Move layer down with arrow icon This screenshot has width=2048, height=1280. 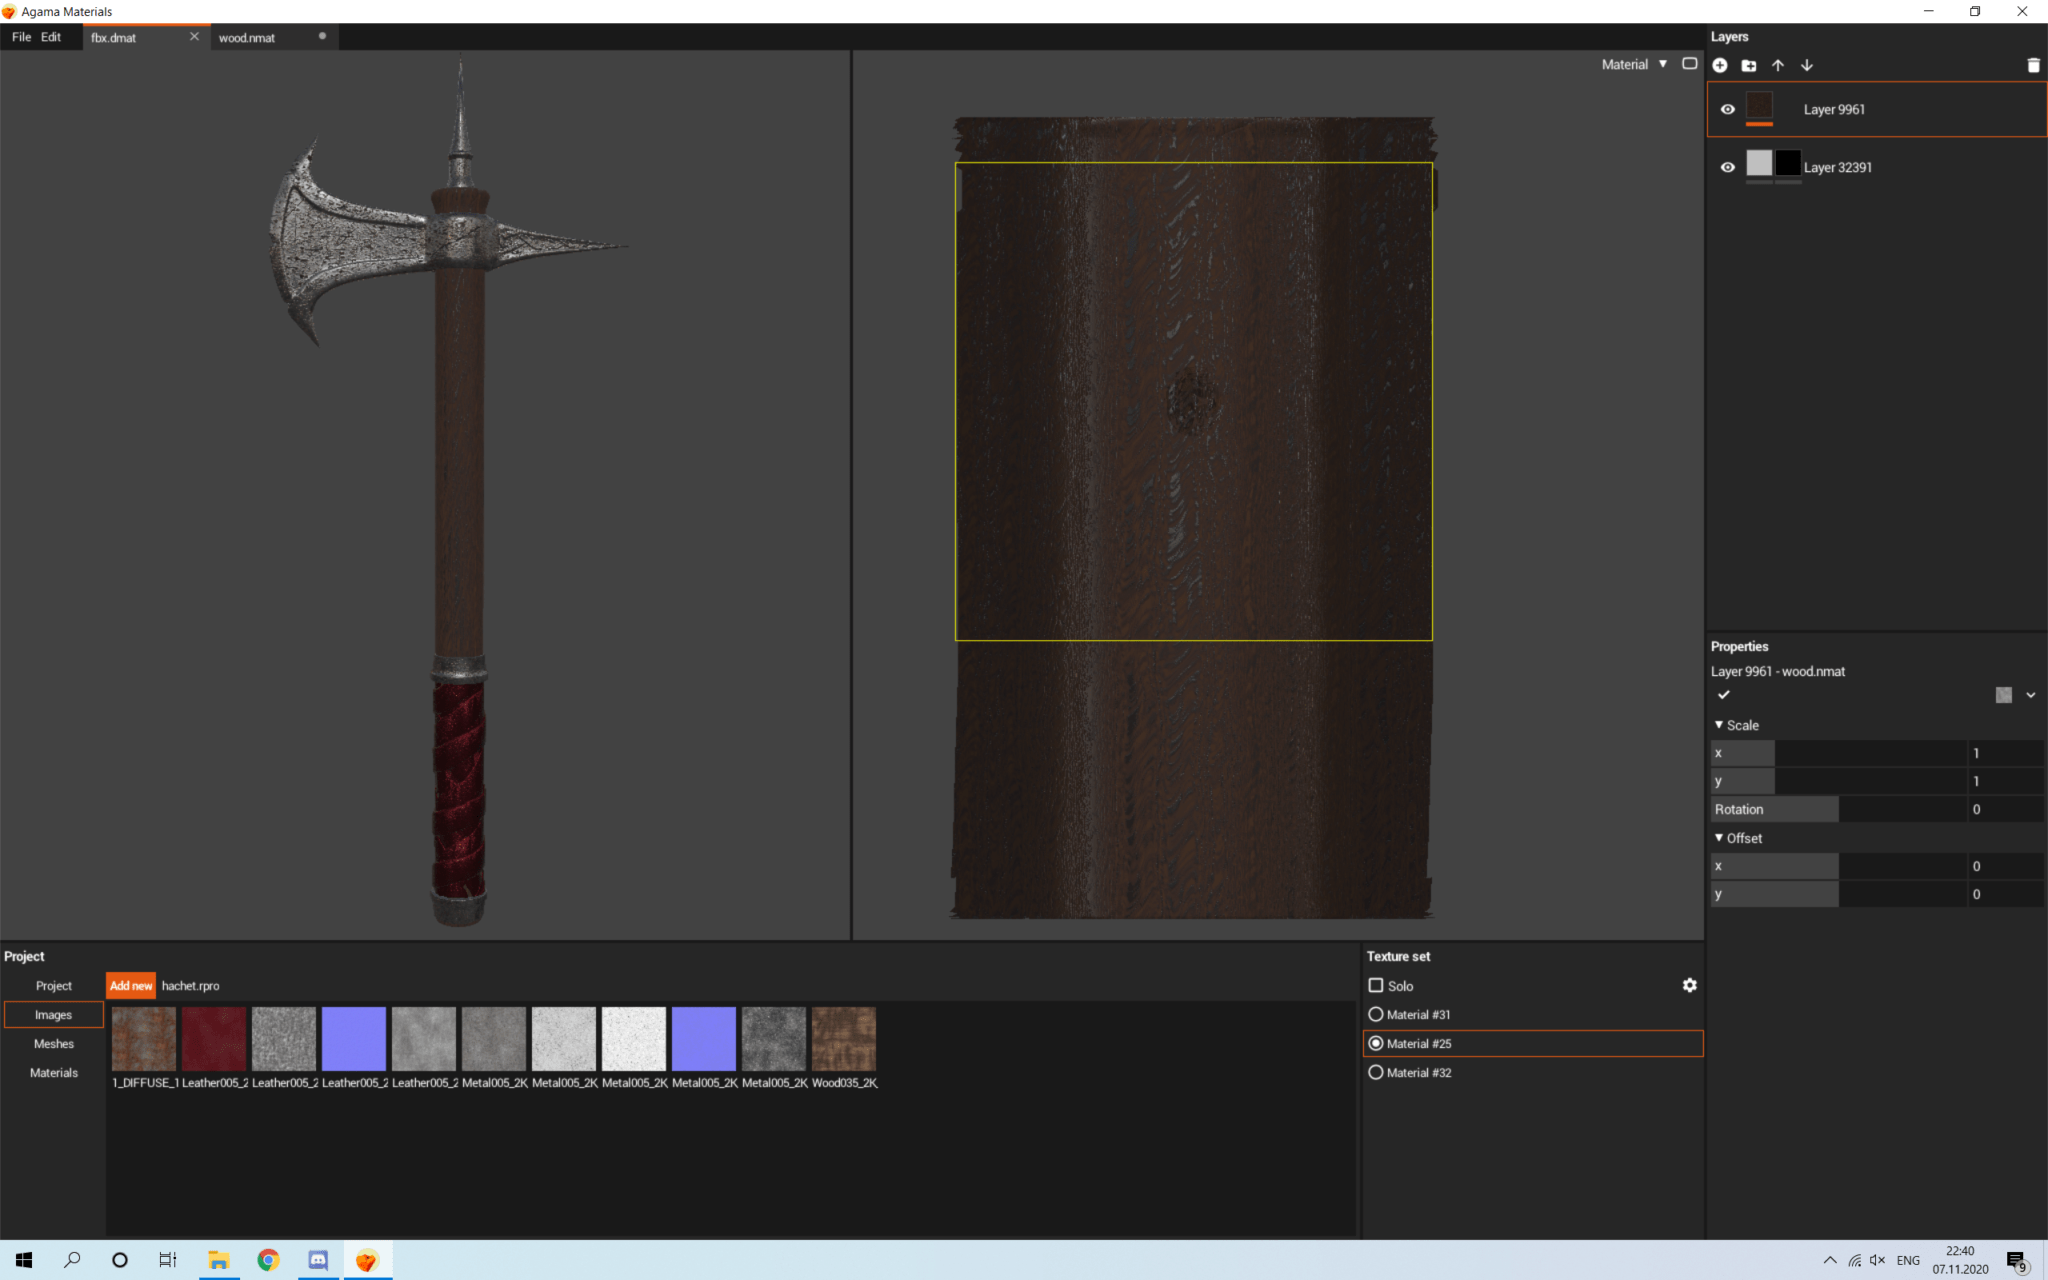click(x=1807, y=65)
